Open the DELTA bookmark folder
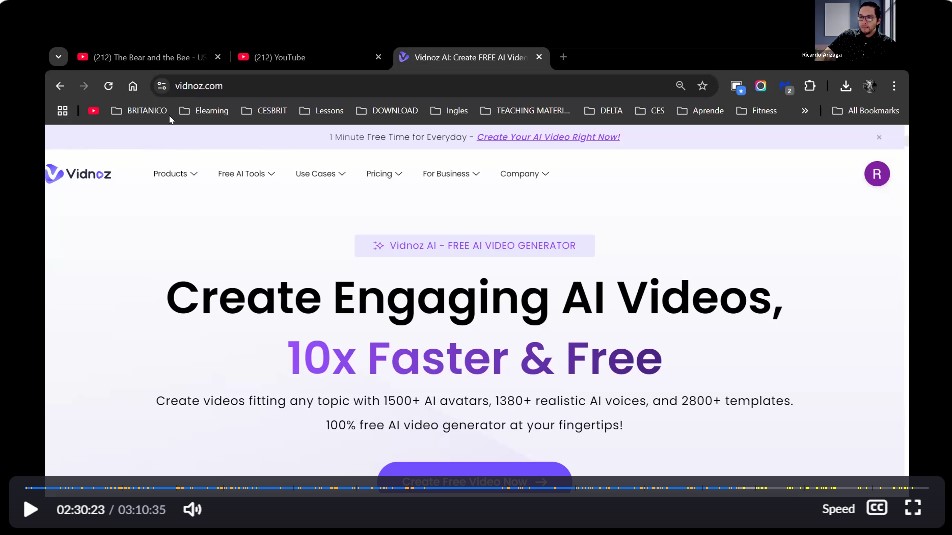 coord(604,111)
